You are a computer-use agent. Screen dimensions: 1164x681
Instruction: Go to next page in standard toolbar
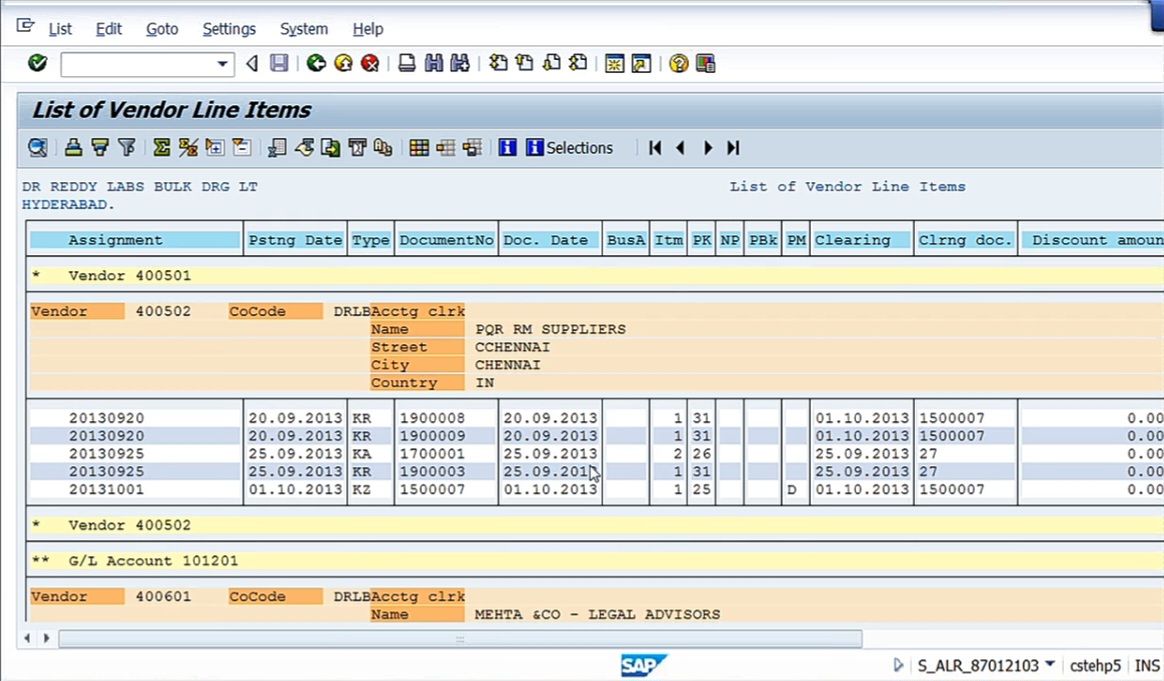click(x=552, y=63)
